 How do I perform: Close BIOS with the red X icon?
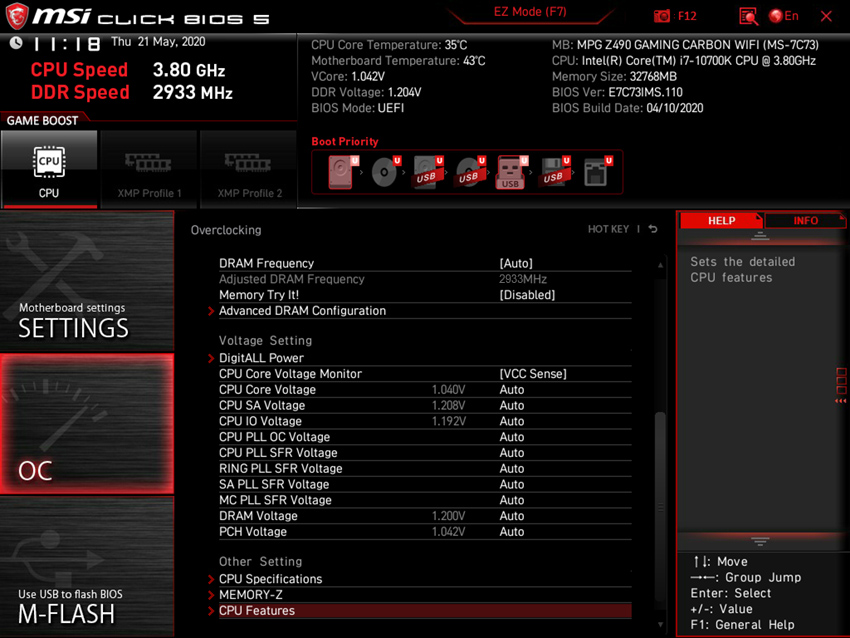pyautogui.click(x=826, y=16)
